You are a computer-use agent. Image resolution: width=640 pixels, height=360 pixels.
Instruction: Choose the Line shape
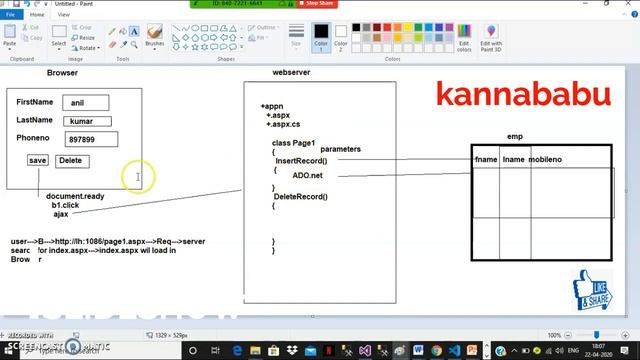(176, 28)
